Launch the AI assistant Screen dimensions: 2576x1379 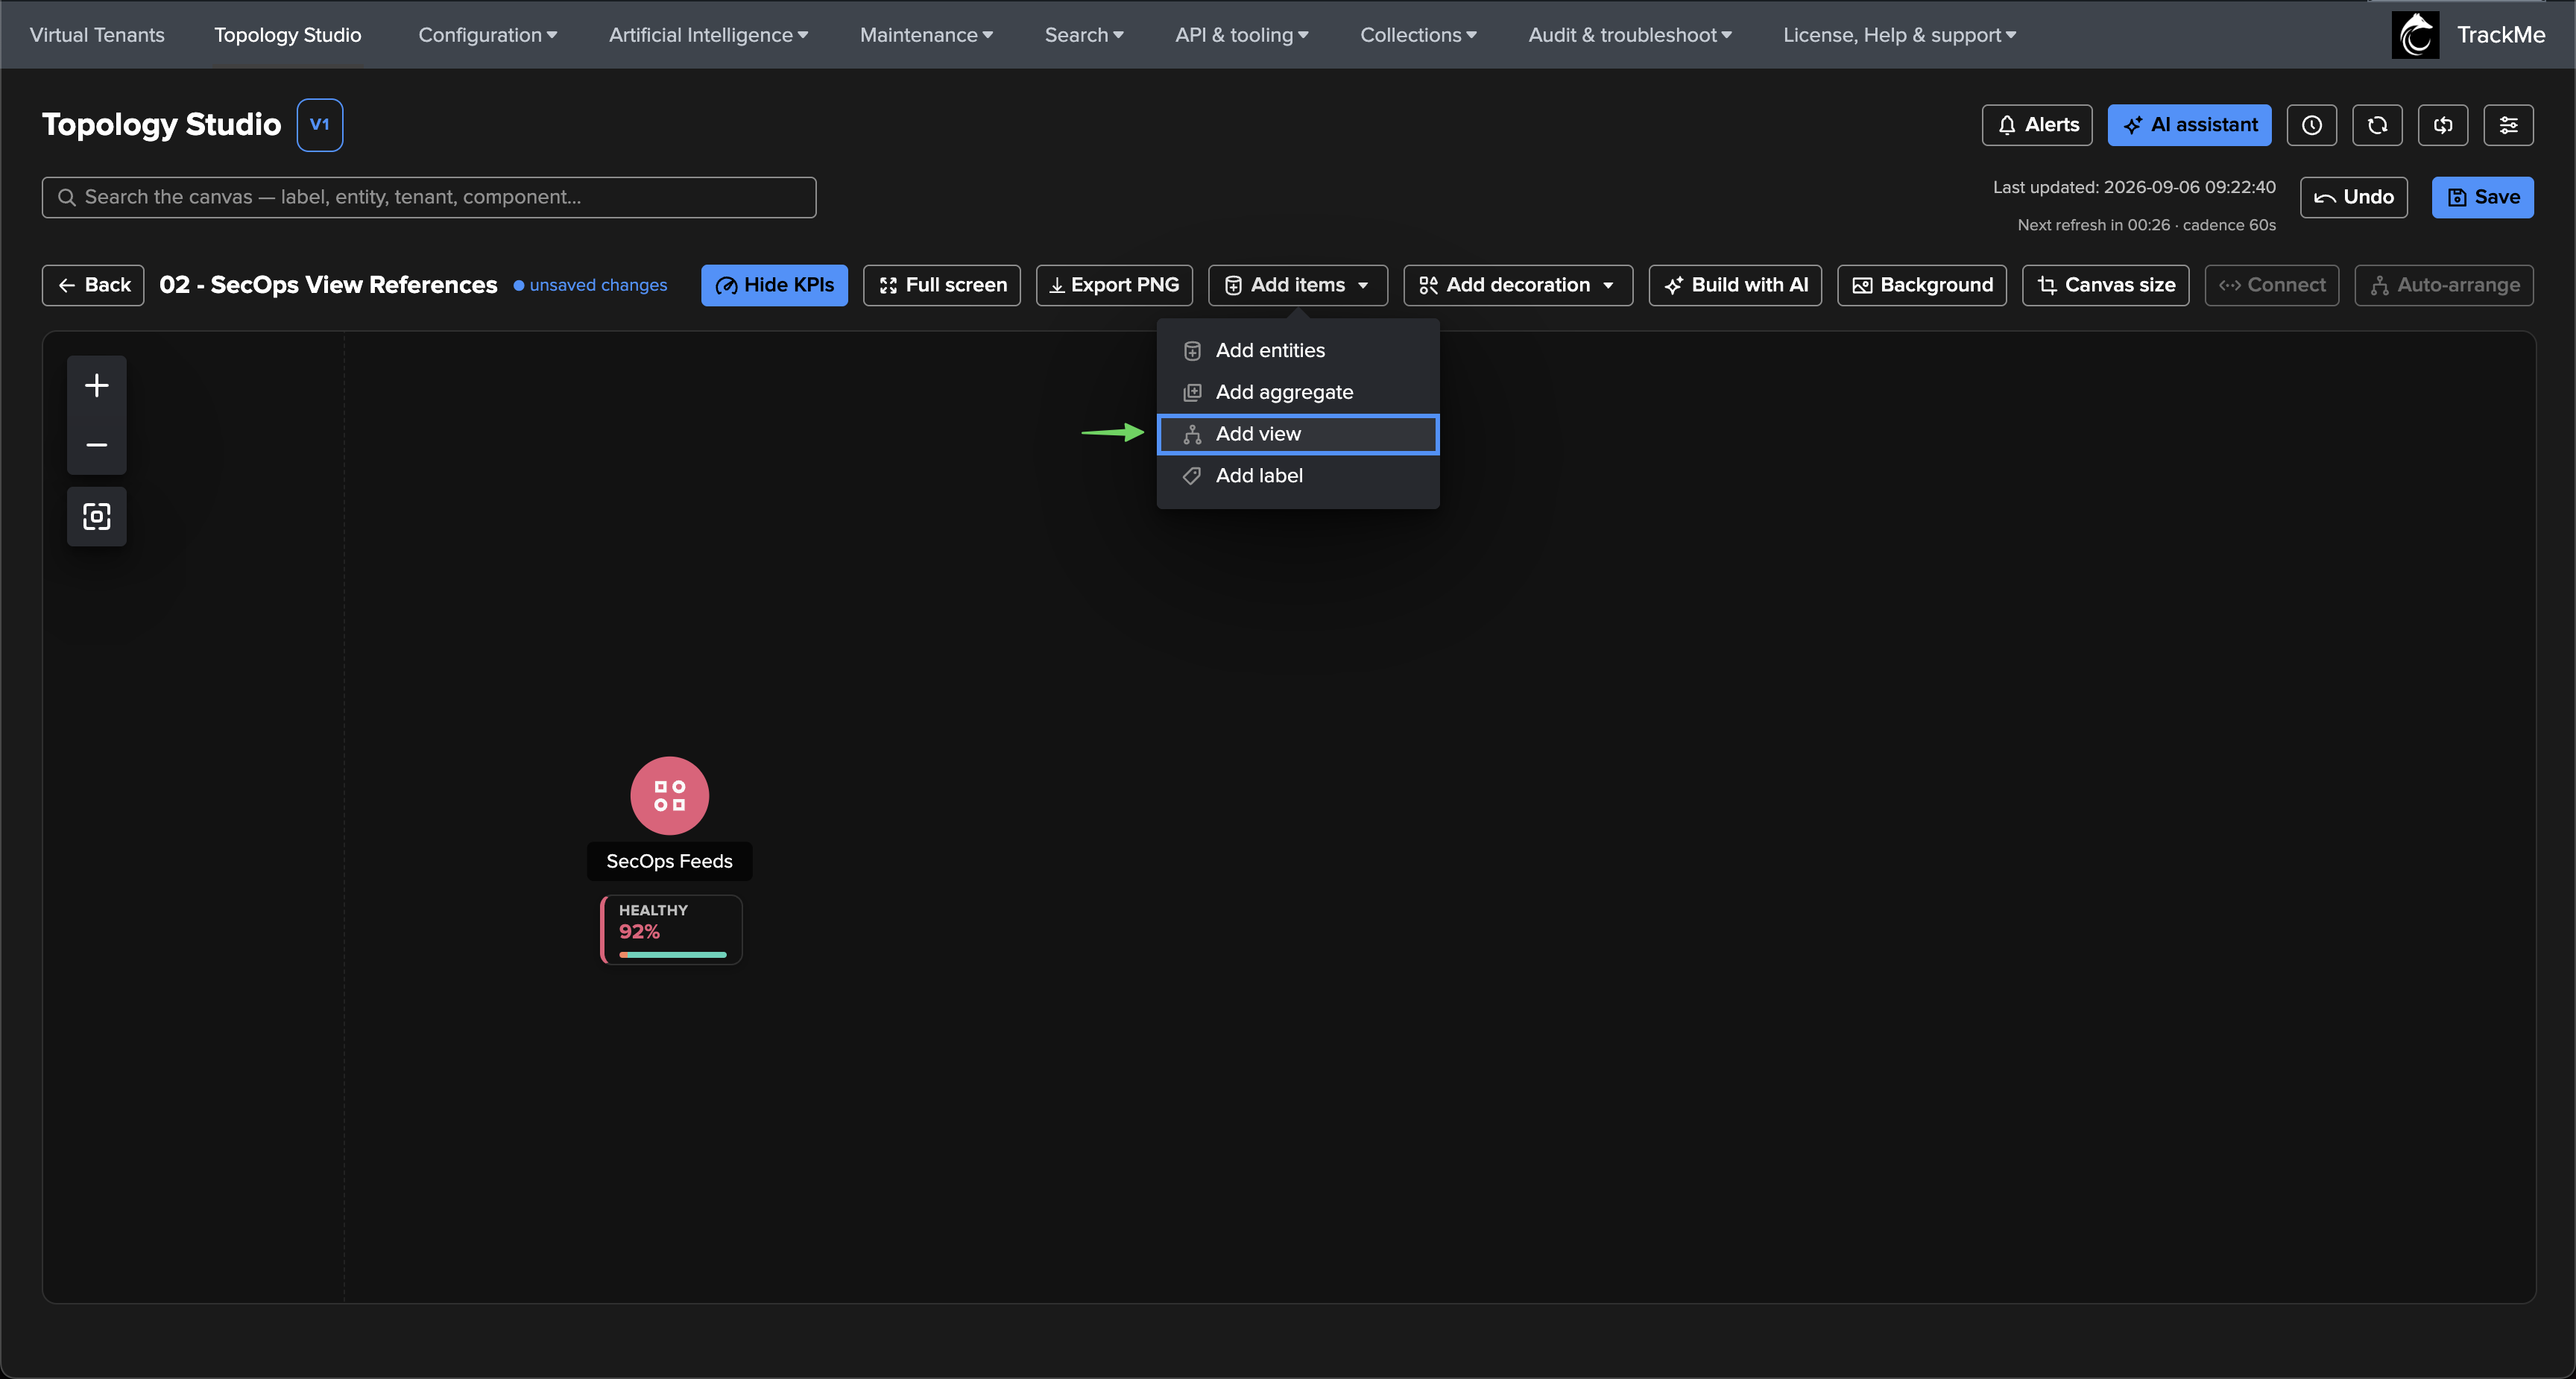coord(2189,125)
